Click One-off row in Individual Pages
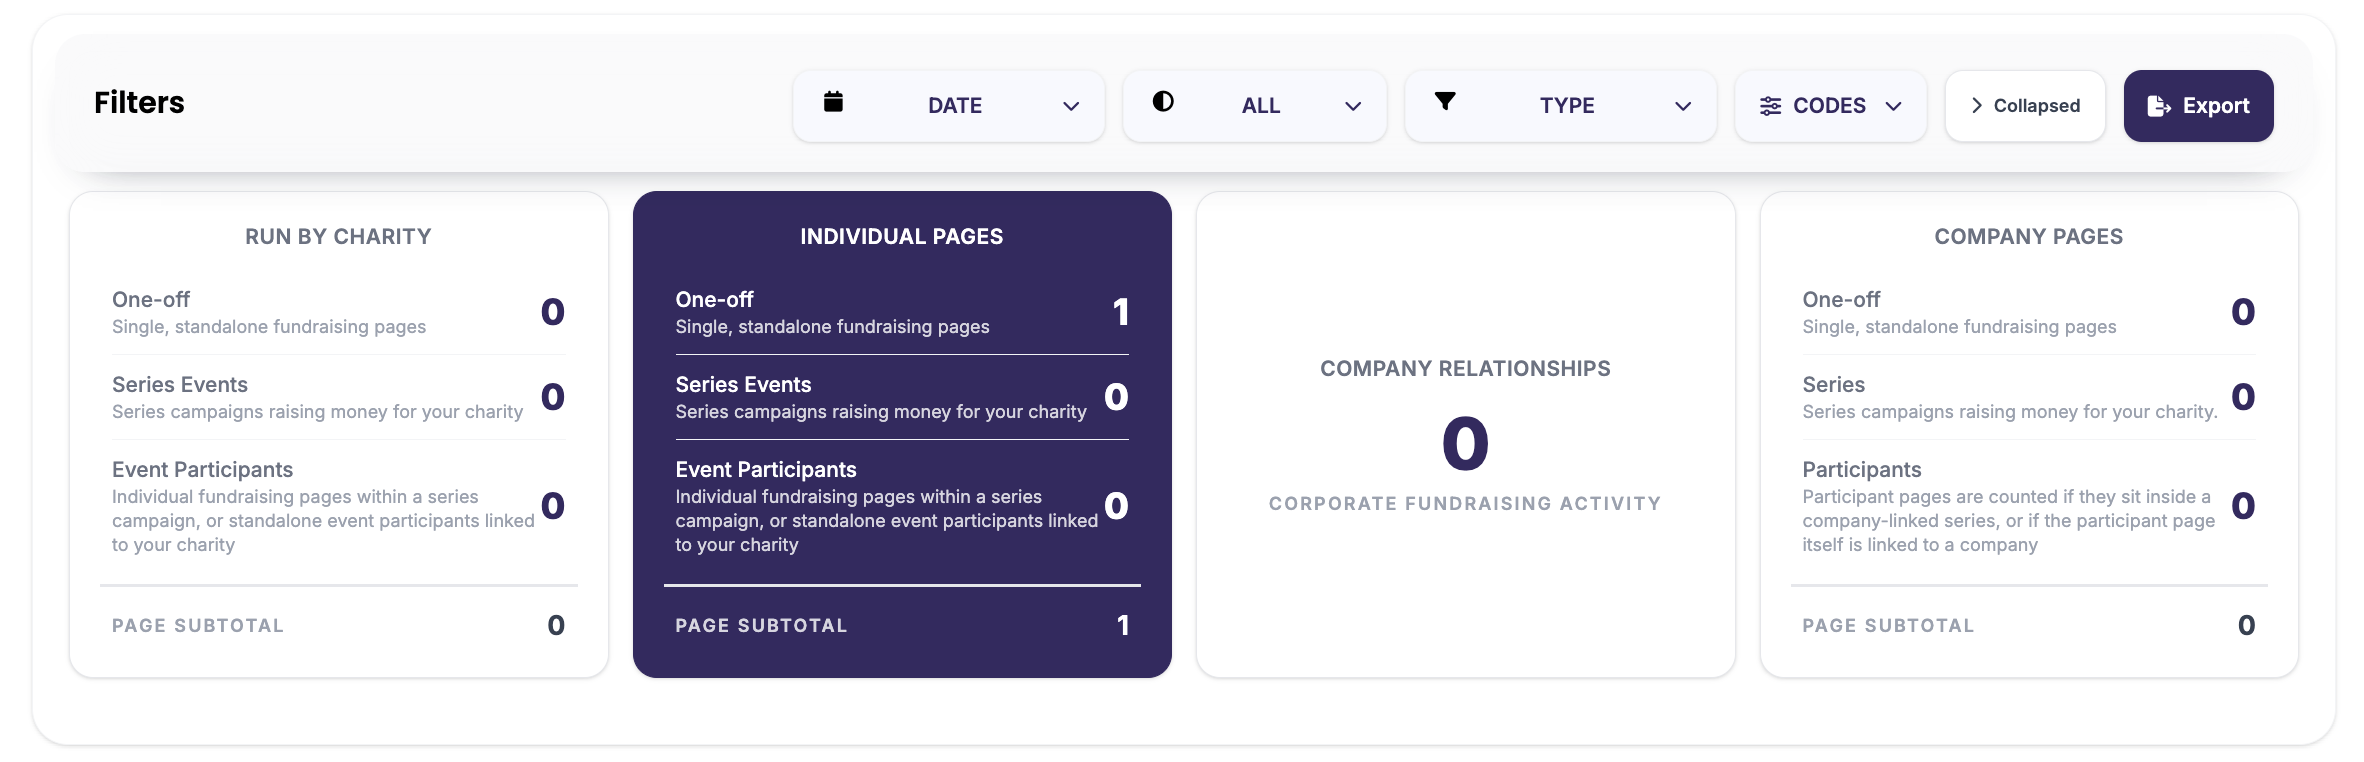Viewport: 2364px width, 762px height. [x=901, y=312]
